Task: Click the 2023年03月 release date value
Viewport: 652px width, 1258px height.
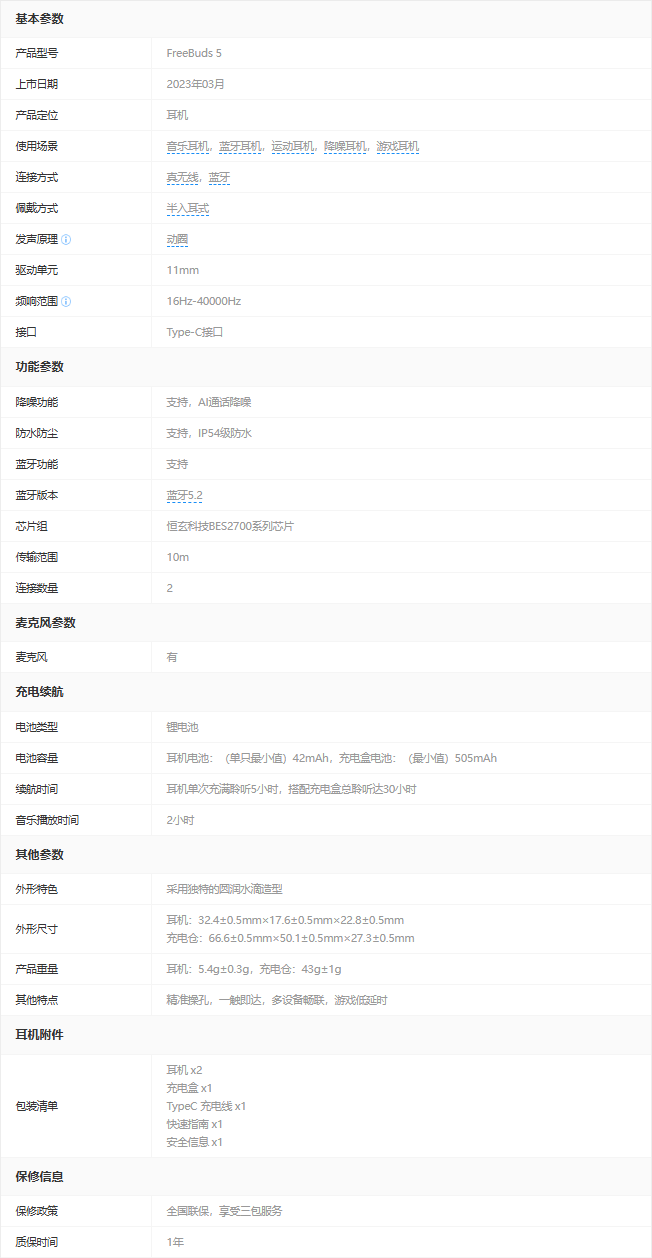Action: [196, 84]
